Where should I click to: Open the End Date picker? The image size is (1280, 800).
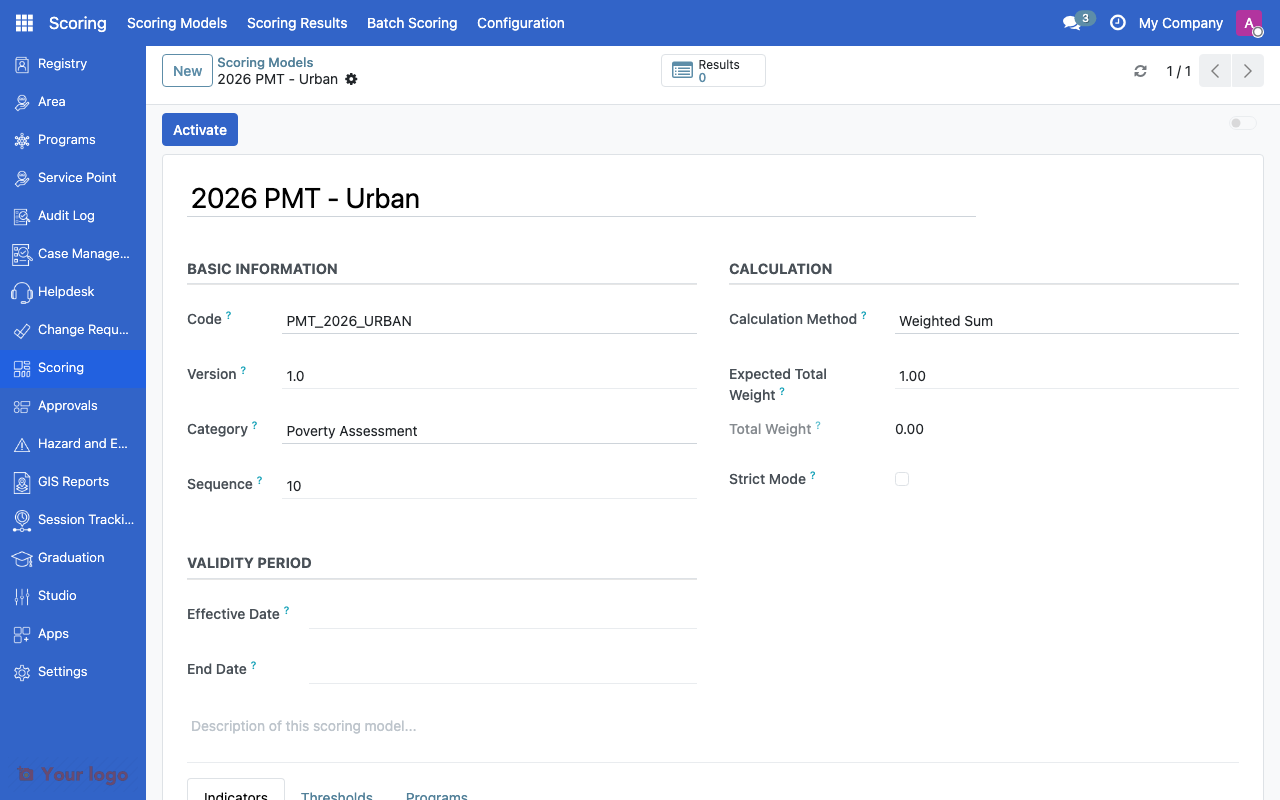[x=502, y=669]
